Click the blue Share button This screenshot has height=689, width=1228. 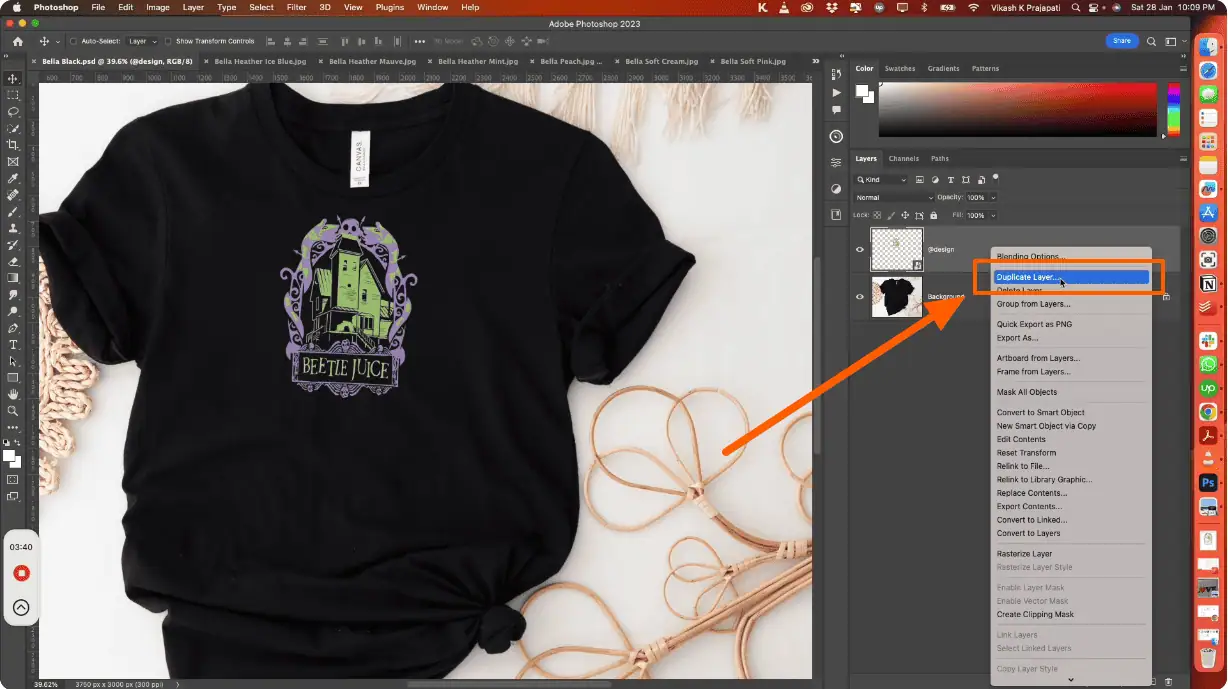point(1121,41)
